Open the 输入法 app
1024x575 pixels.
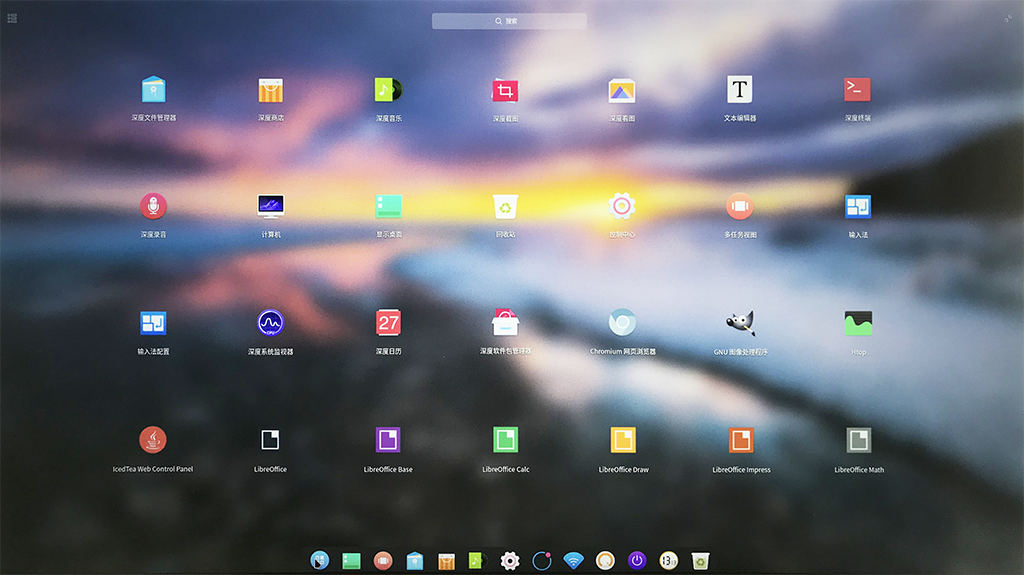(857, 206)
